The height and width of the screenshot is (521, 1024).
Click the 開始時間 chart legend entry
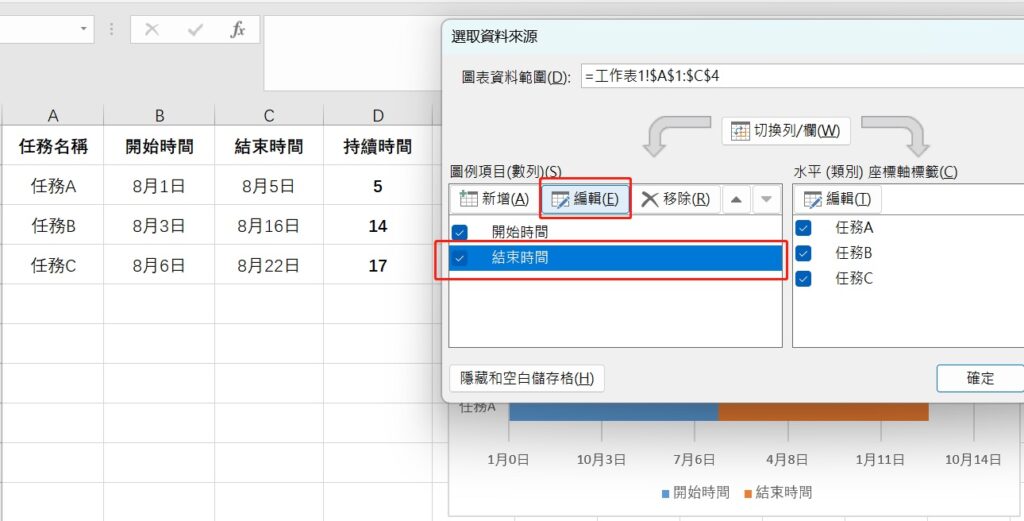(x=696, y=493)
